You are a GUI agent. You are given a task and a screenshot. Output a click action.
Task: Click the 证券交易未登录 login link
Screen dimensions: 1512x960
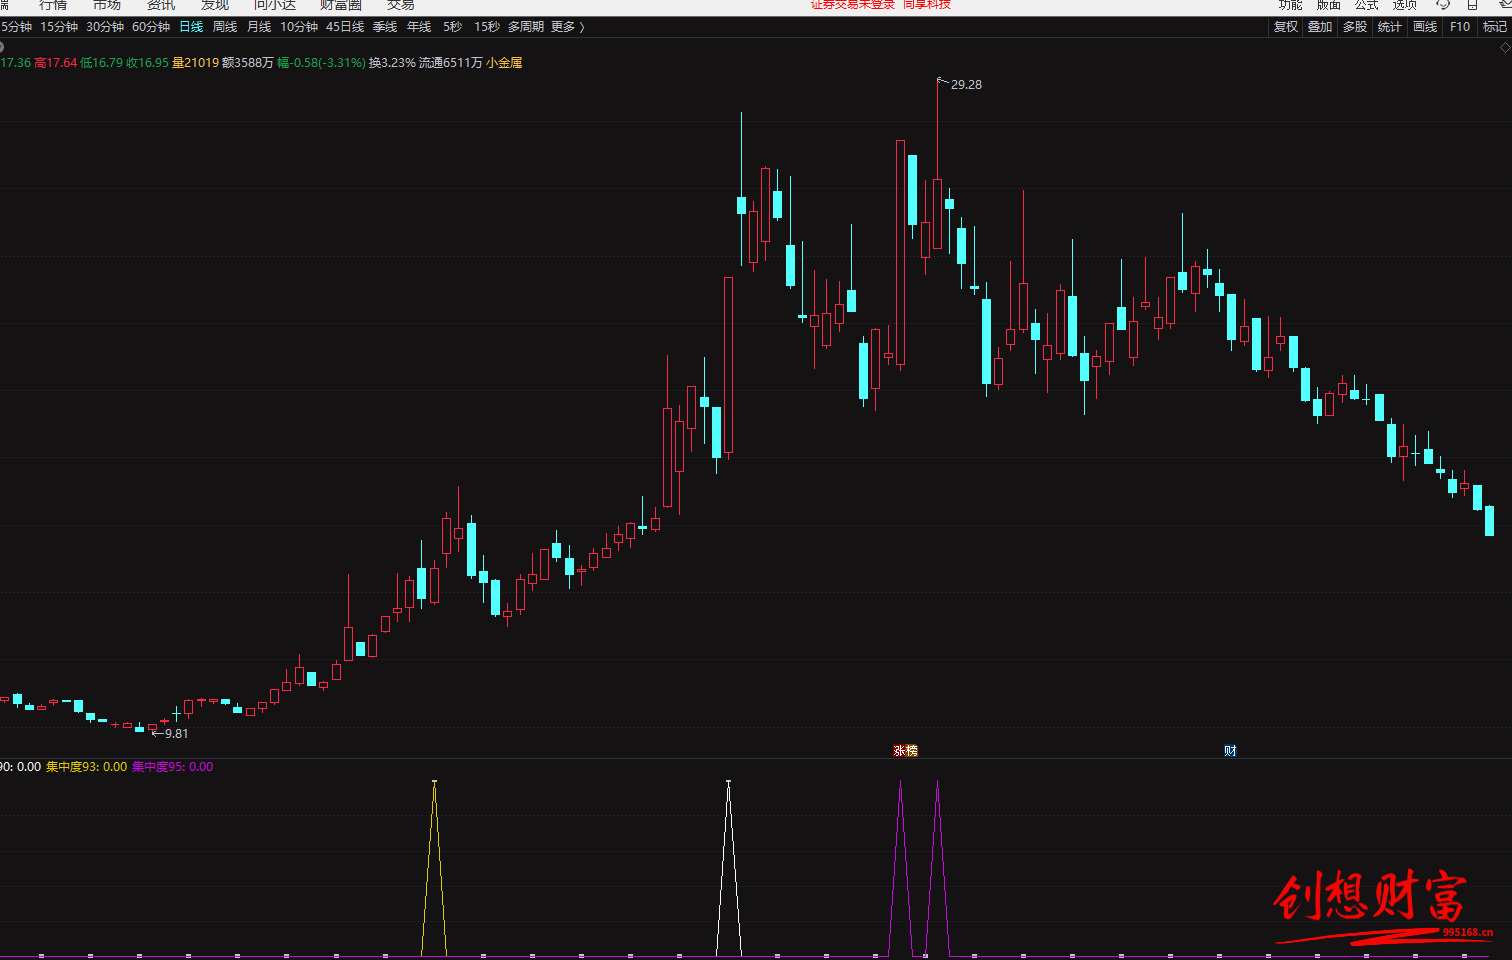point(853,5)
